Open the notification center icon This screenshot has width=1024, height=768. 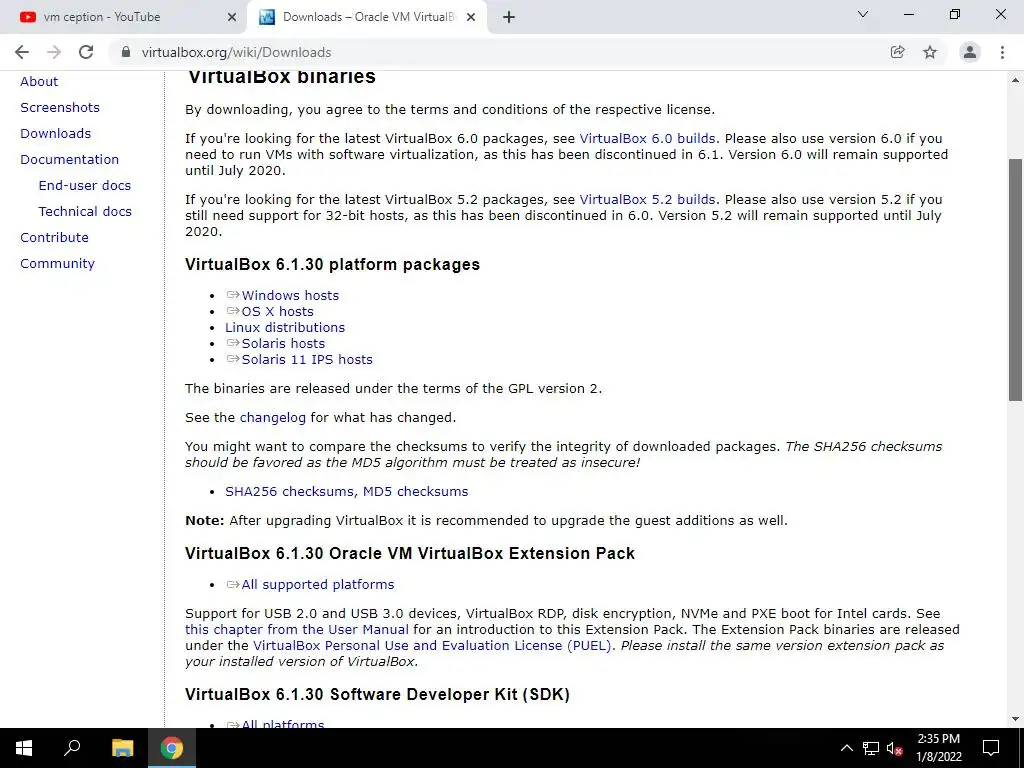click(991, 748)
